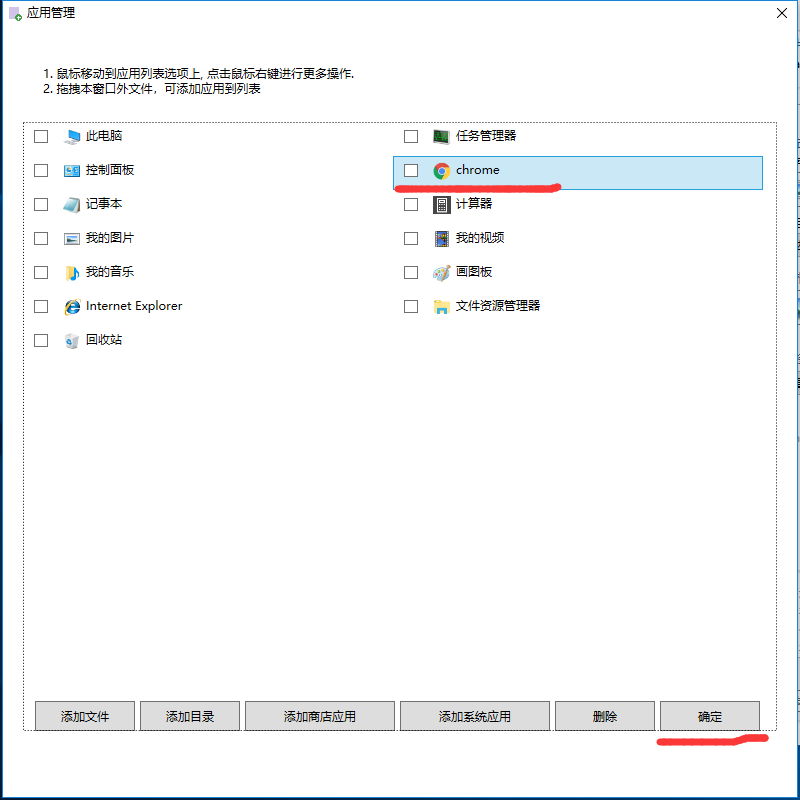The width and height of the screenshot is (800, 800).
Task: Click the 添加系统应用 button
Action: pos(475,716)
